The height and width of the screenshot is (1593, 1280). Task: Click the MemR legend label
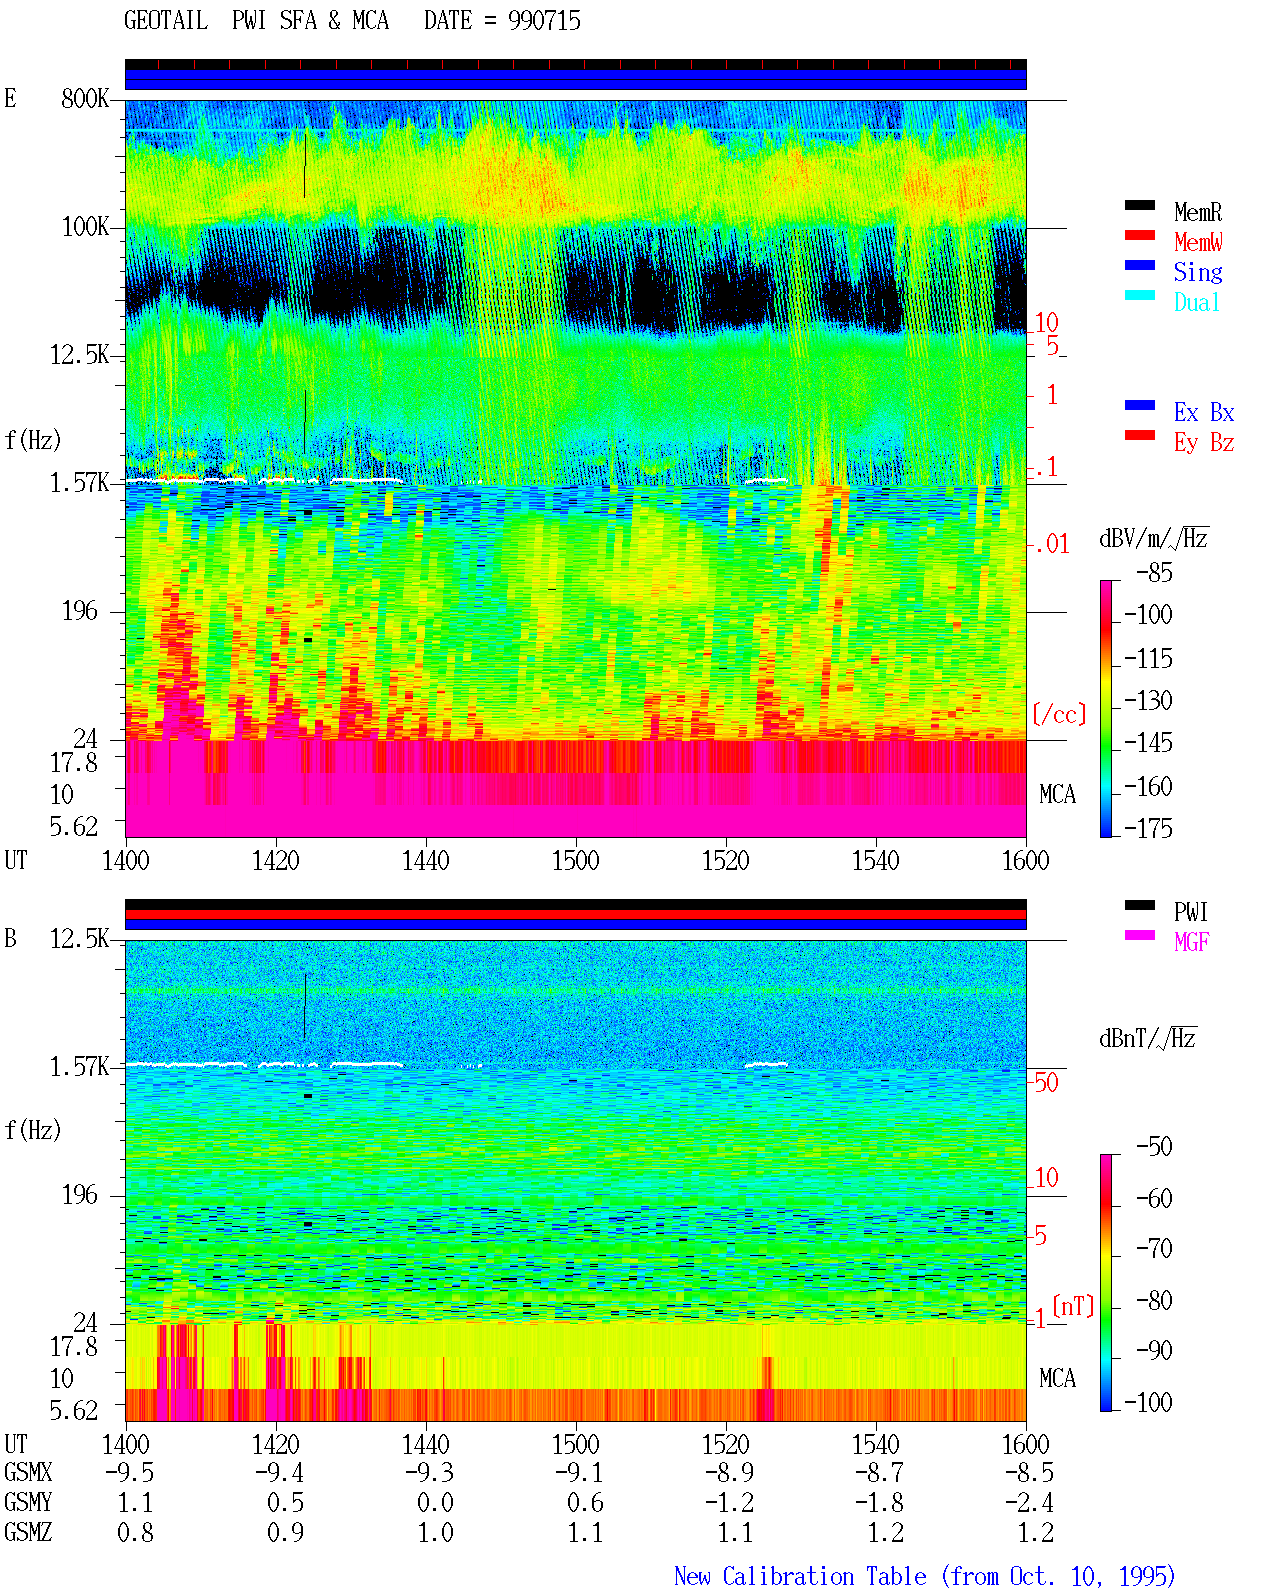tap(1198, 212)
